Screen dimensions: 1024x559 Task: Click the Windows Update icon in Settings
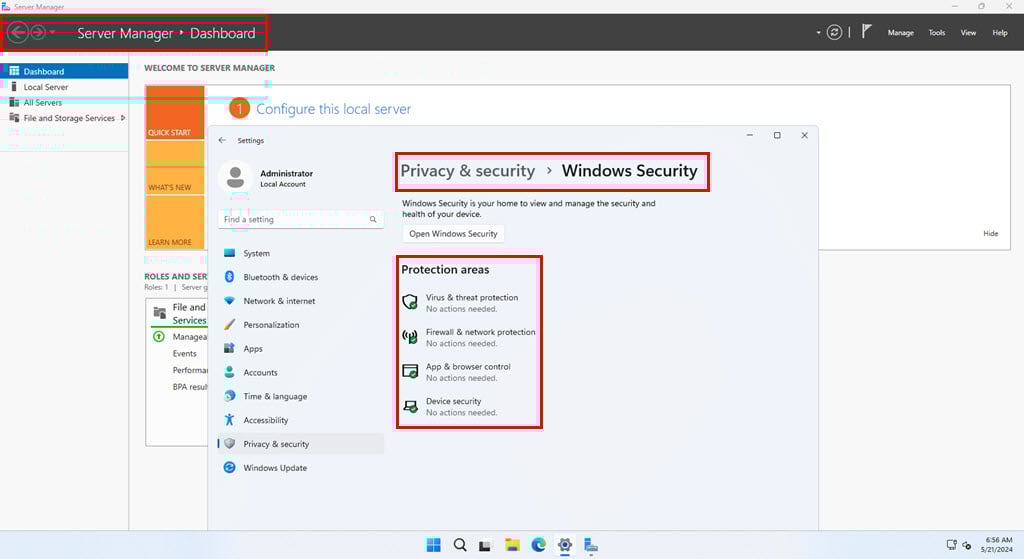(x=229, y=468)
